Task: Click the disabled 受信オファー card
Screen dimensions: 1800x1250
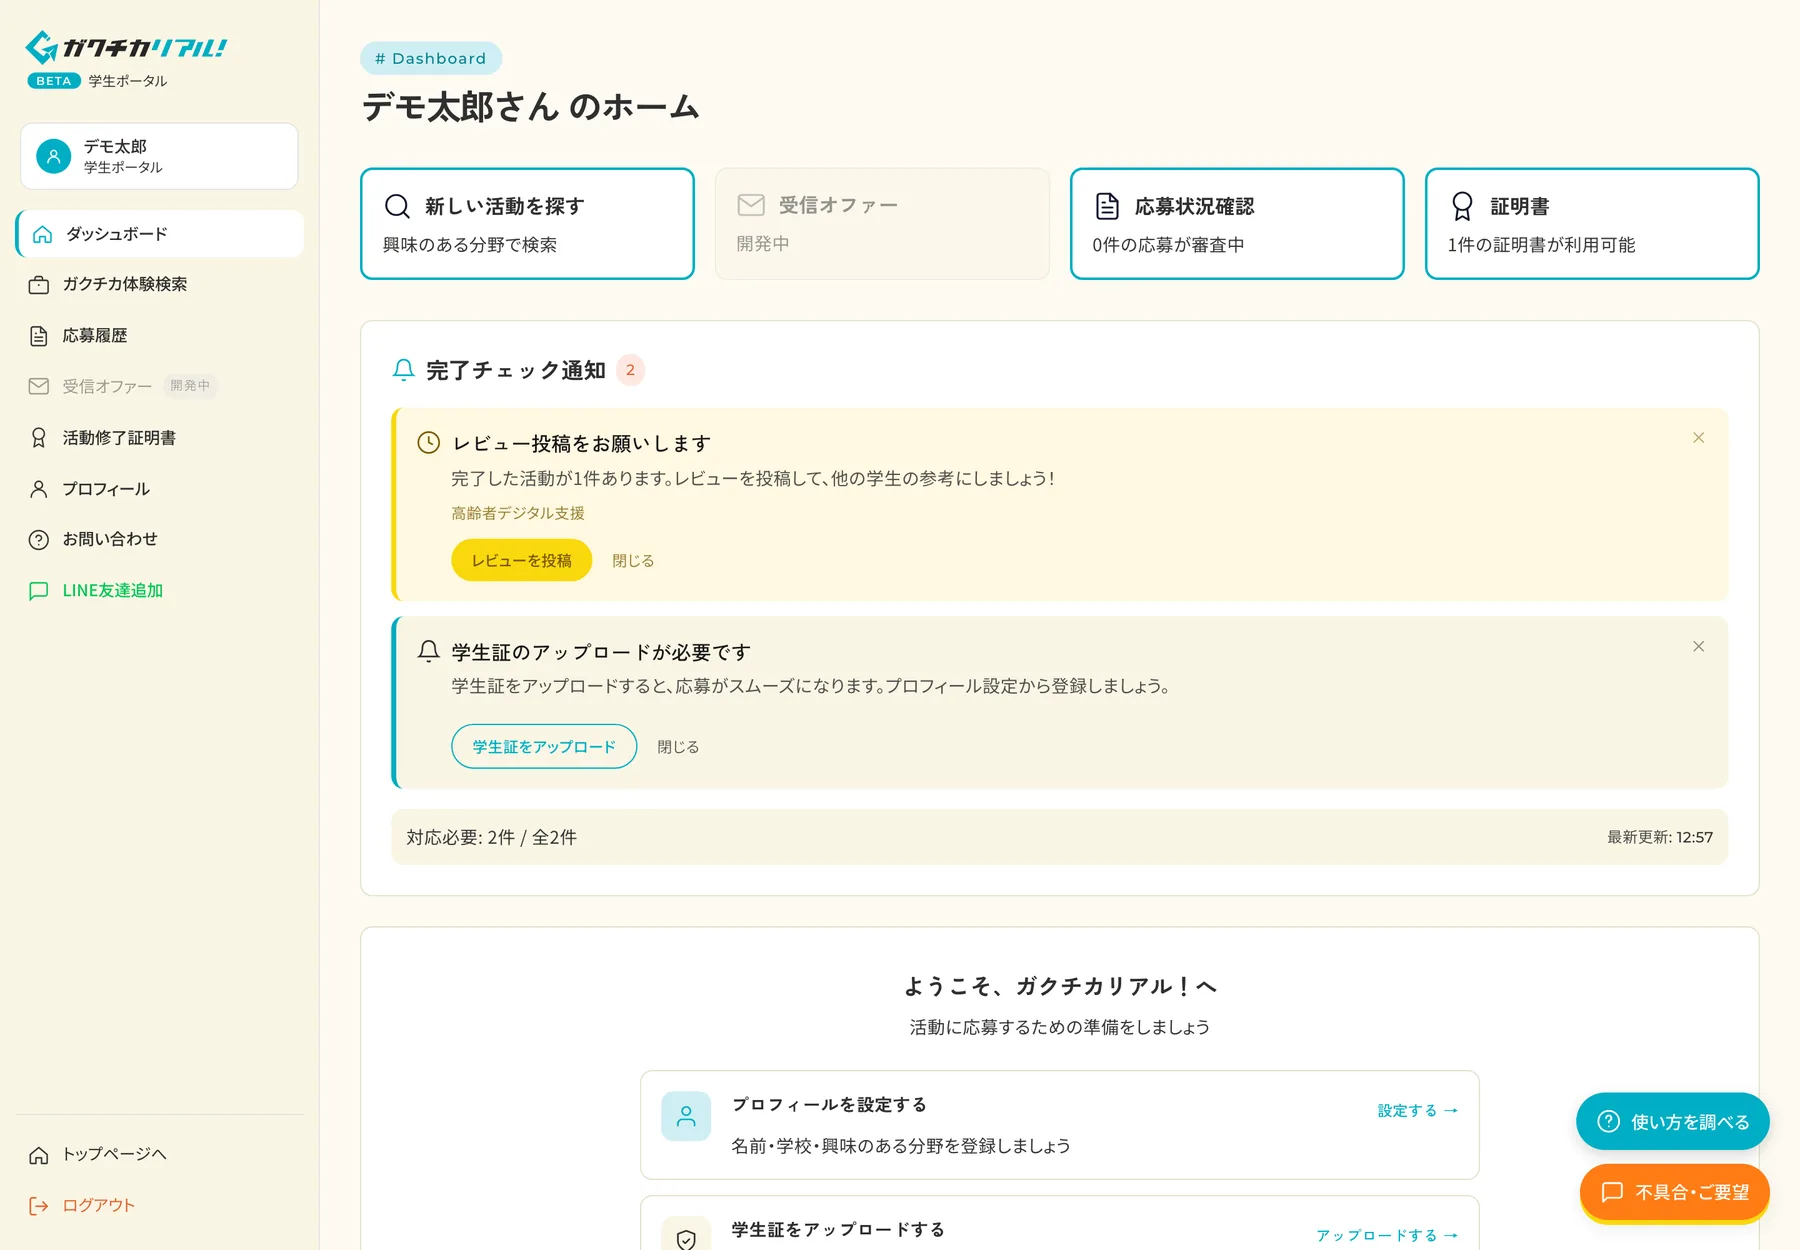Action: tap(882, 224)
